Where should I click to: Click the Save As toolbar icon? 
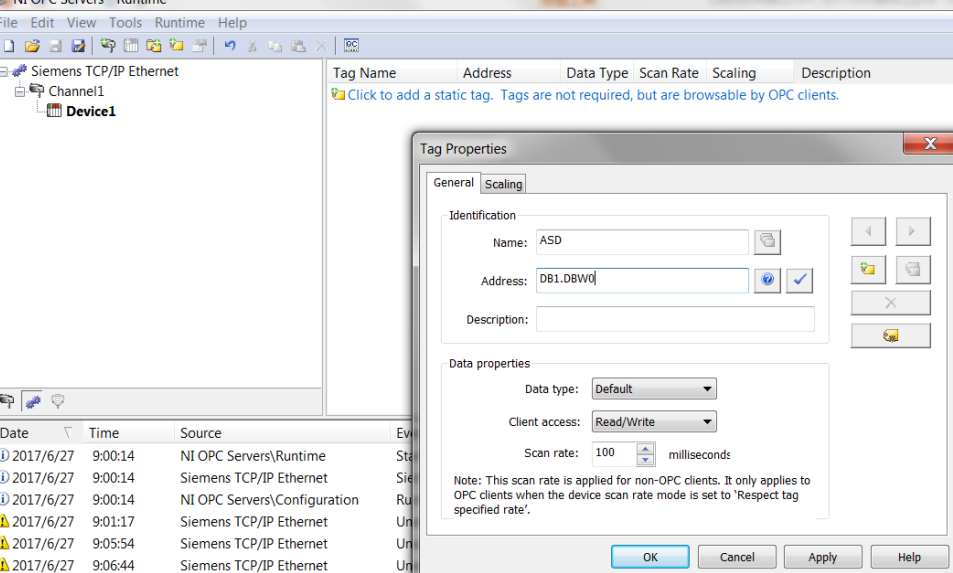point(78,46)
